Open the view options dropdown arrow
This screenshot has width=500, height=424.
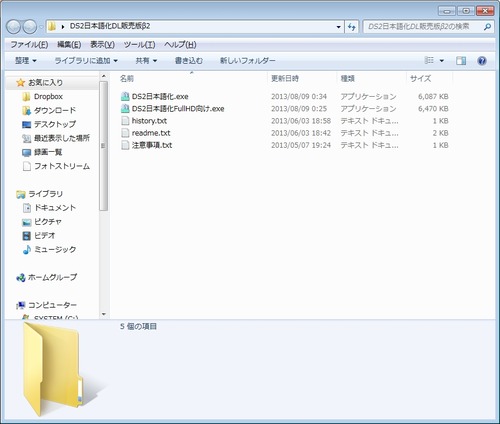click(442, 61)
